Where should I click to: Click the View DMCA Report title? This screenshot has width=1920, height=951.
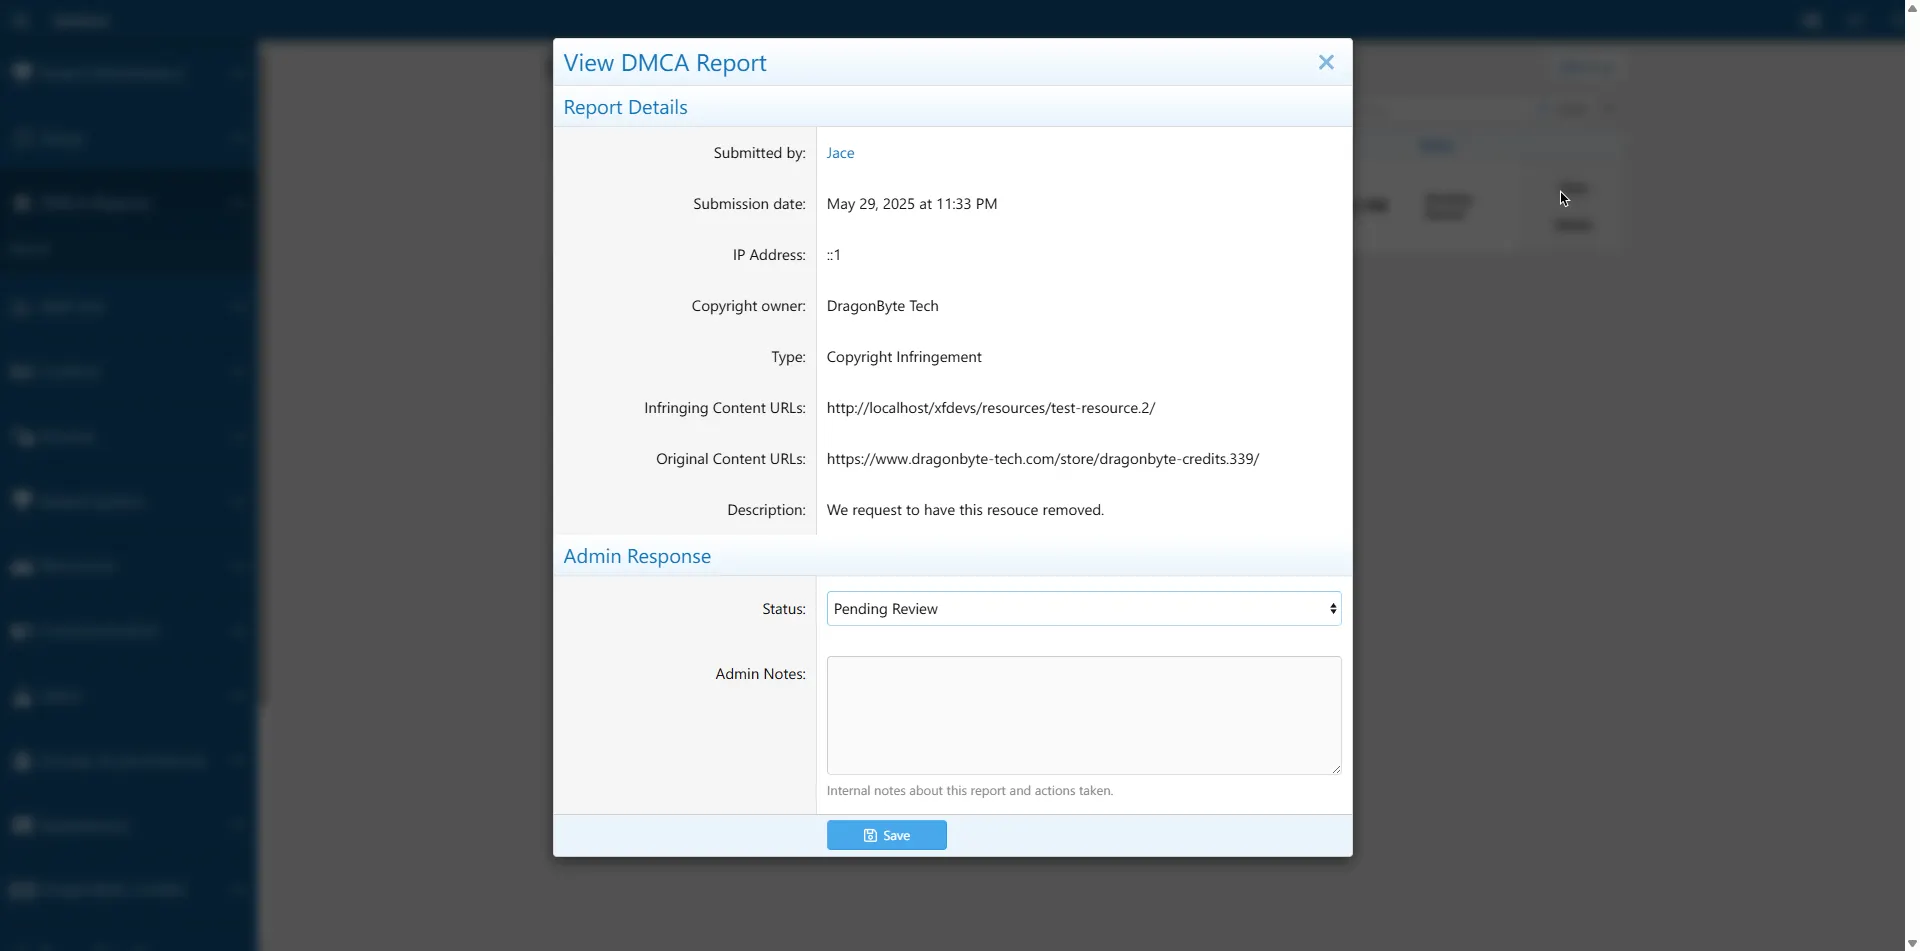pyautogui.click(x=665, y=63)
